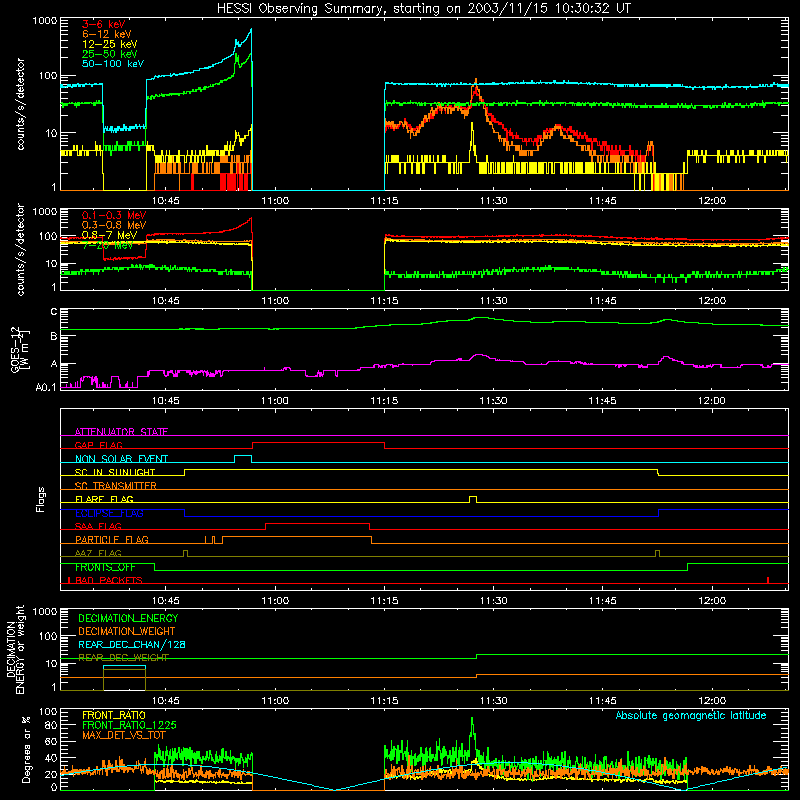Click the 'A0.1' tick label on GOES axis
Viewport: 800px width, 800px height.
pyautogui.click(x=46, y=387)
